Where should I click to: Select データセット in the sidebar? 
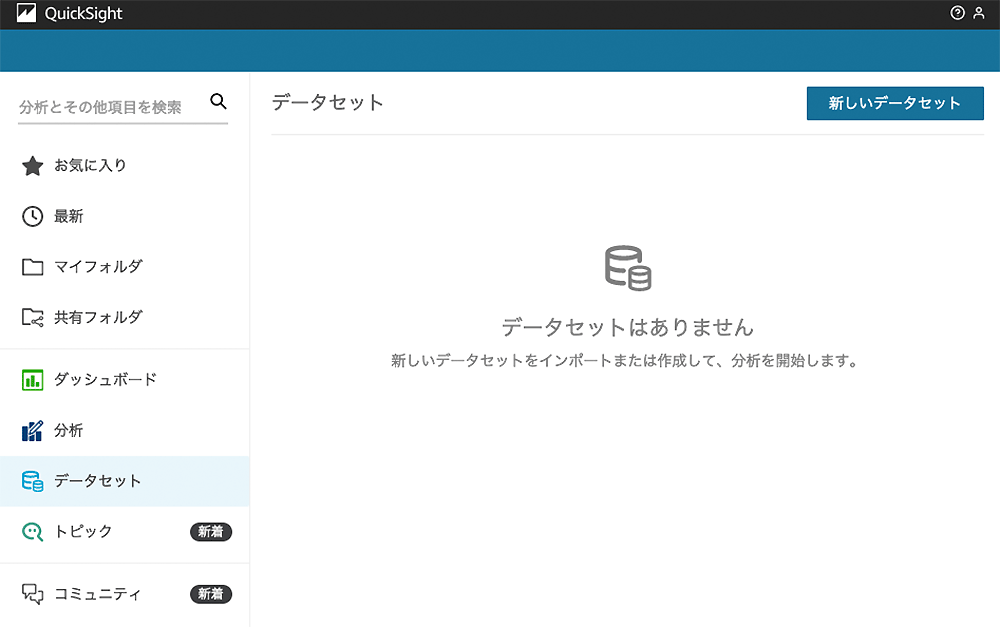coord(124,481)
